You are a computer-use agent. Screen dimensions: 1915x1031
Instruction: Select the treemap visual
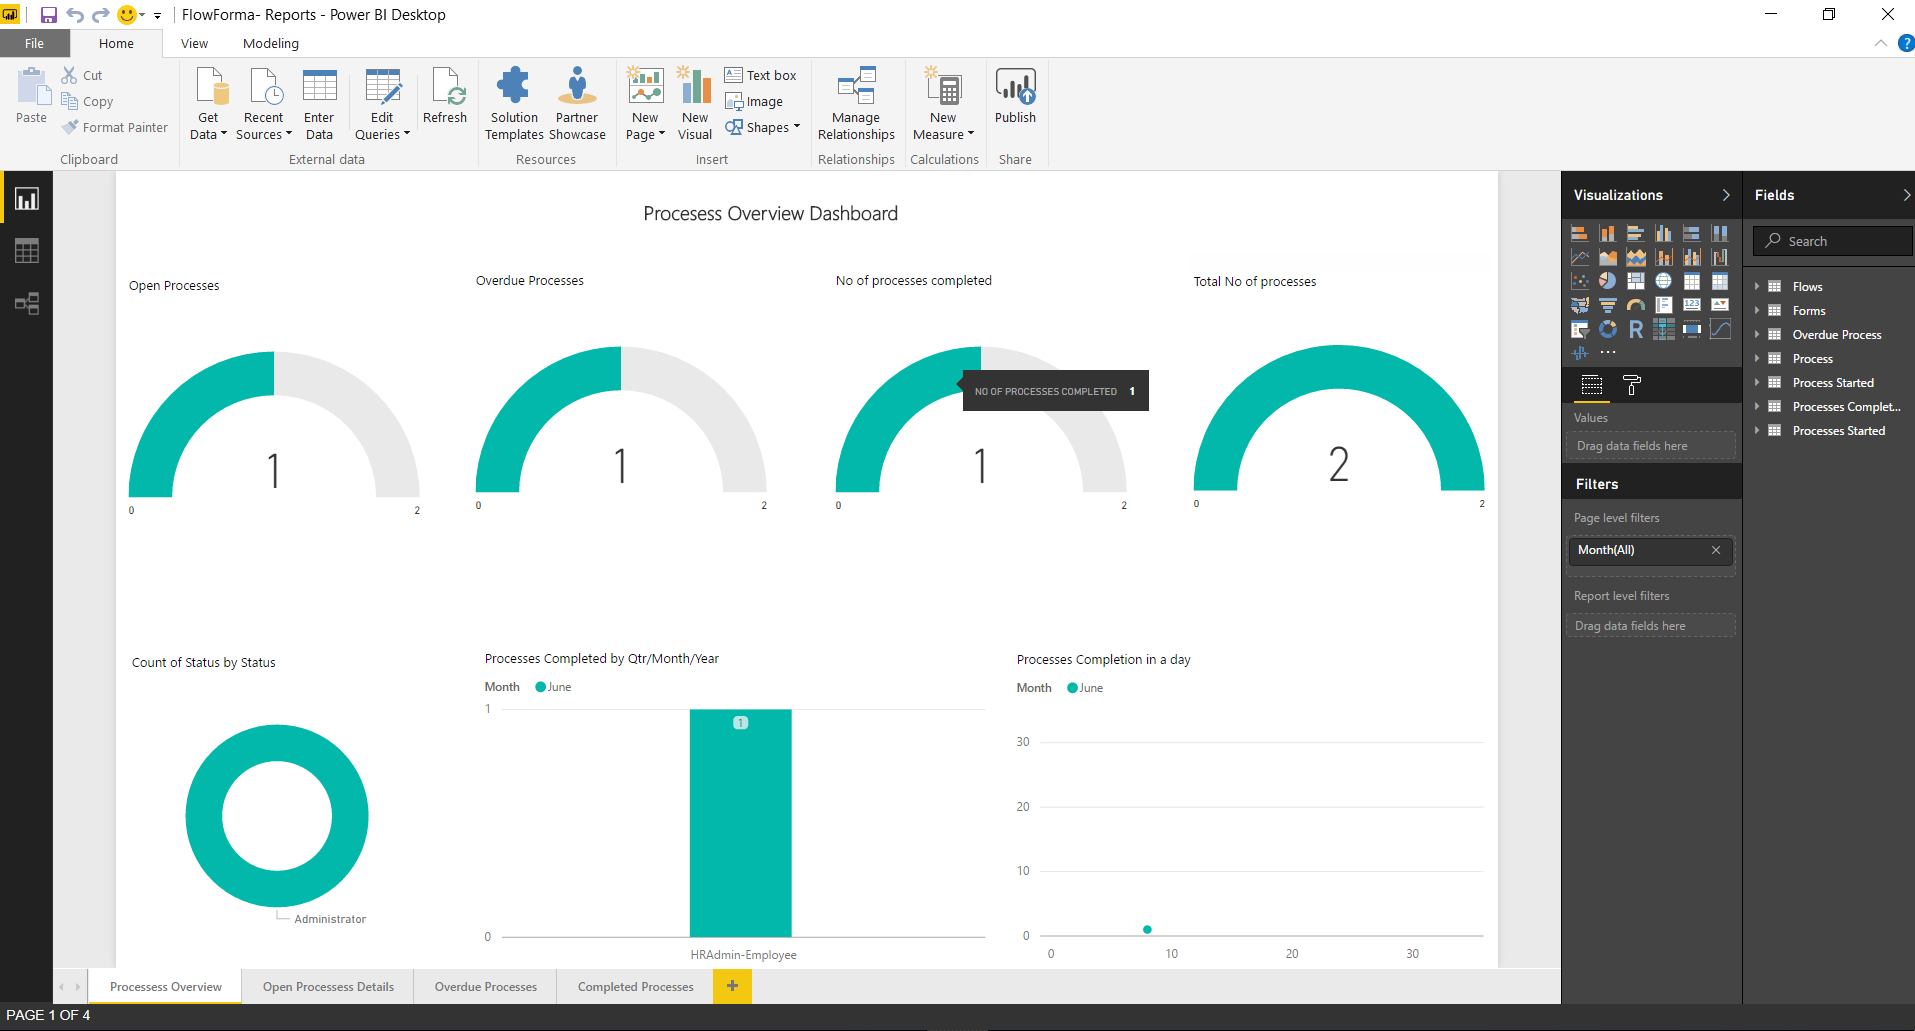tap(1635, 281)
